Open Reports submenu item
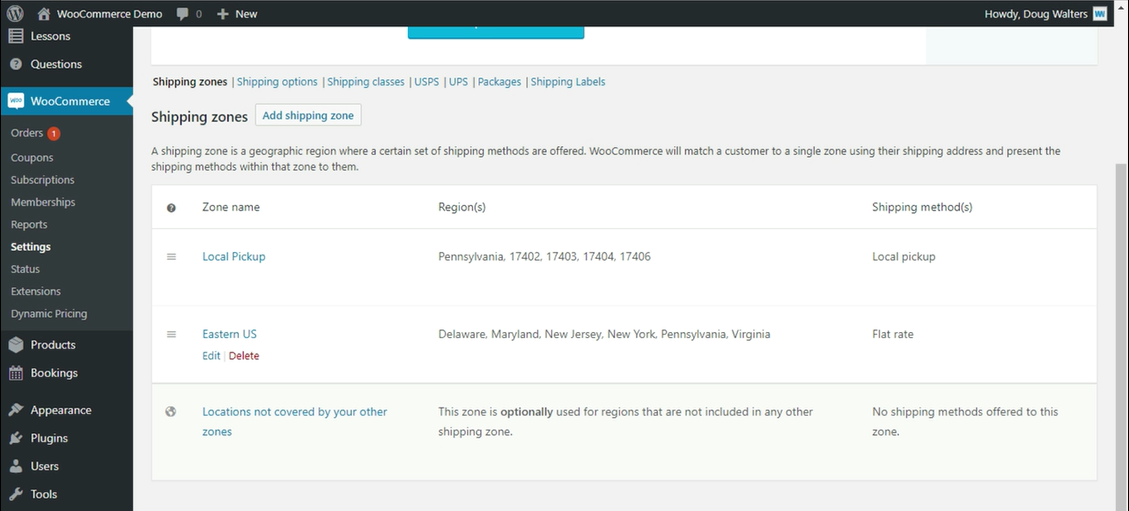This screenshot has width=1129, height=511. (x=29, y=225)
